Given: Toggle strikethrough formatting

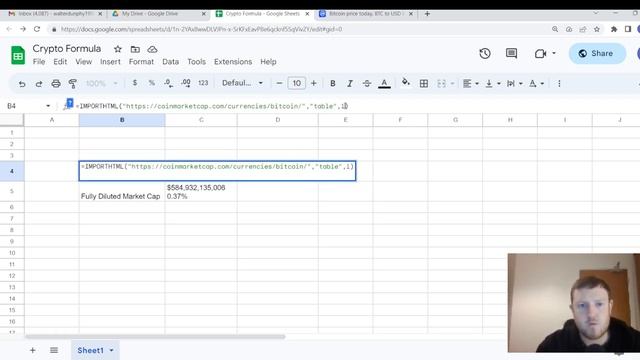Looking at the screenshot, I should click(x=367, y=83).
